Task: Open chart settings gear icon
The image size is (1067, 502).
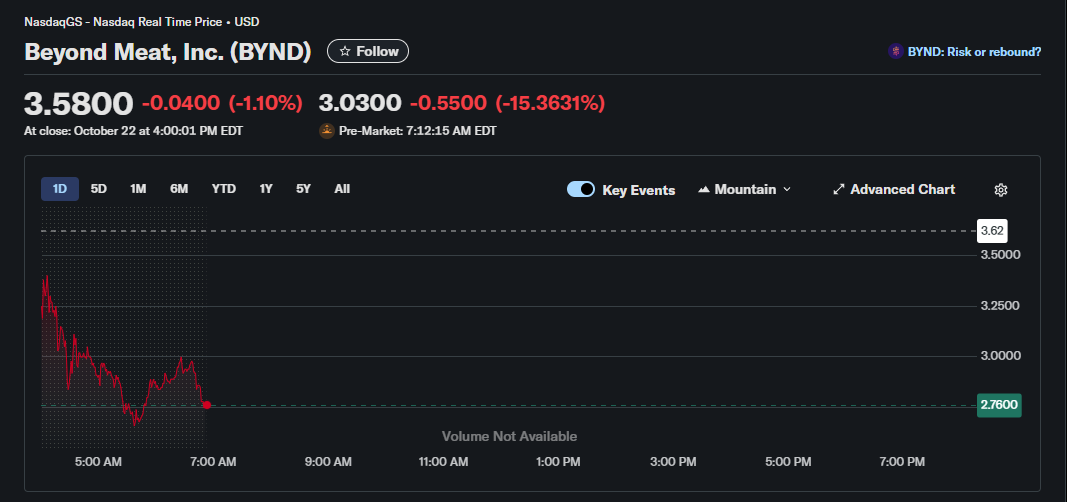Action: pos(1000,190)
